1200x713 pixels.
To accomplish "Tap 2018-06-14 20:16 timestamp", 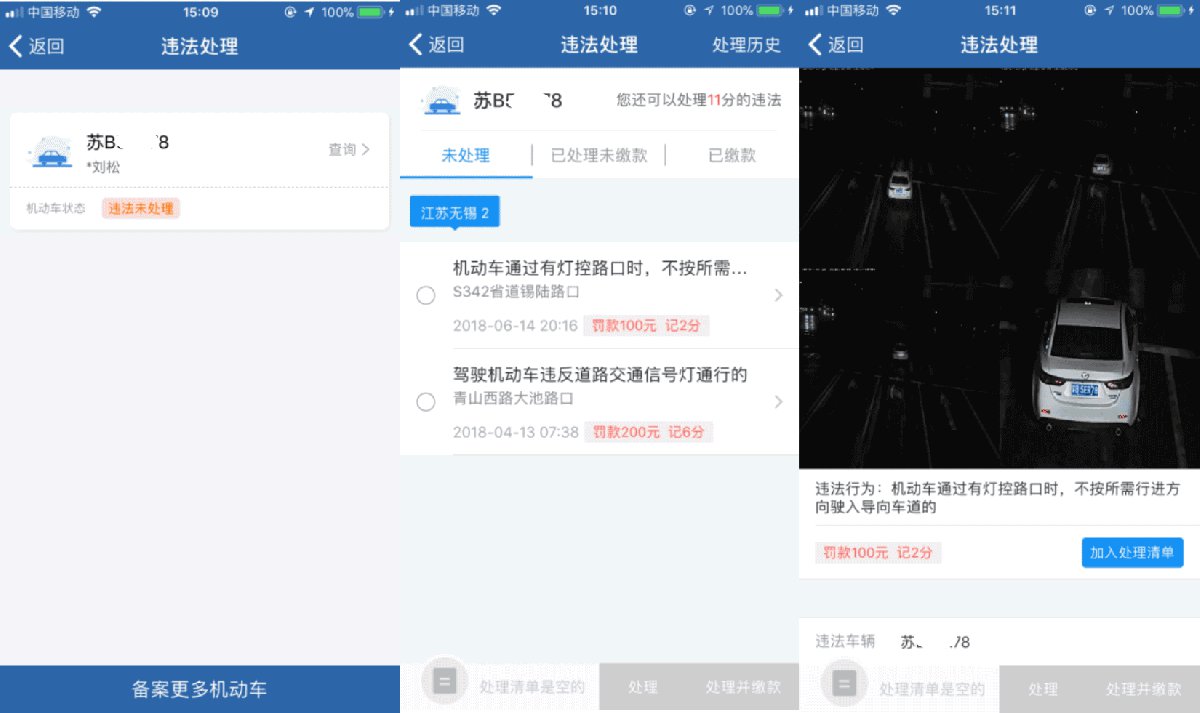I will [x=515, y=326].
